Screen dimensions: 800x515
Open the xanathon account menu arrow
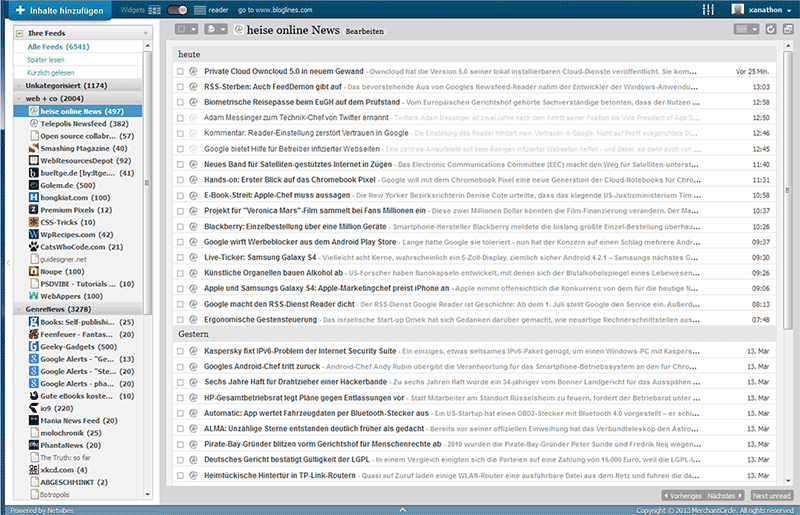pyautogui.click(x=789, y=10)
